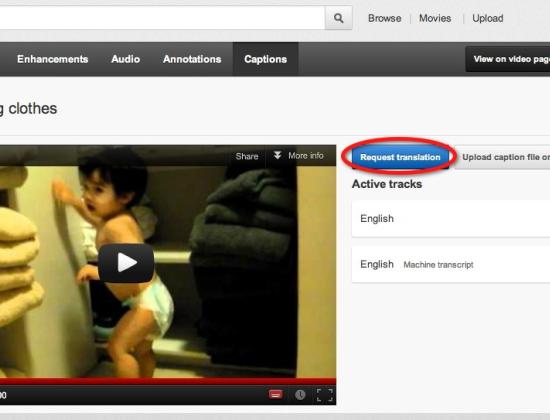Click Share on the video player
Viewport: 550px width, 420px height.
247,156
